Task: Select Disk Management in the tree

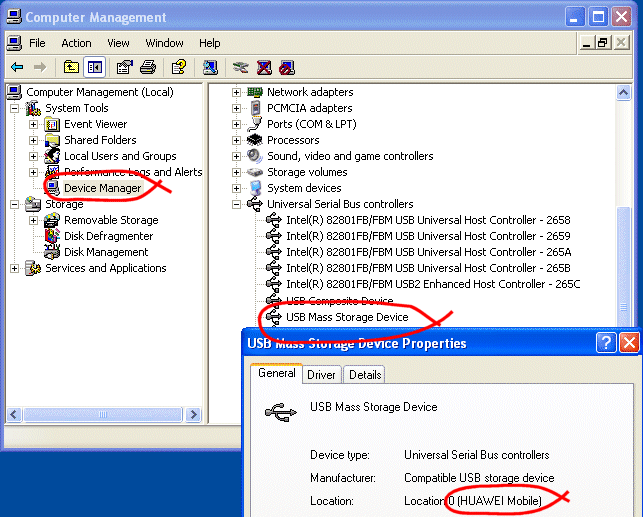Action: [106, 252]
